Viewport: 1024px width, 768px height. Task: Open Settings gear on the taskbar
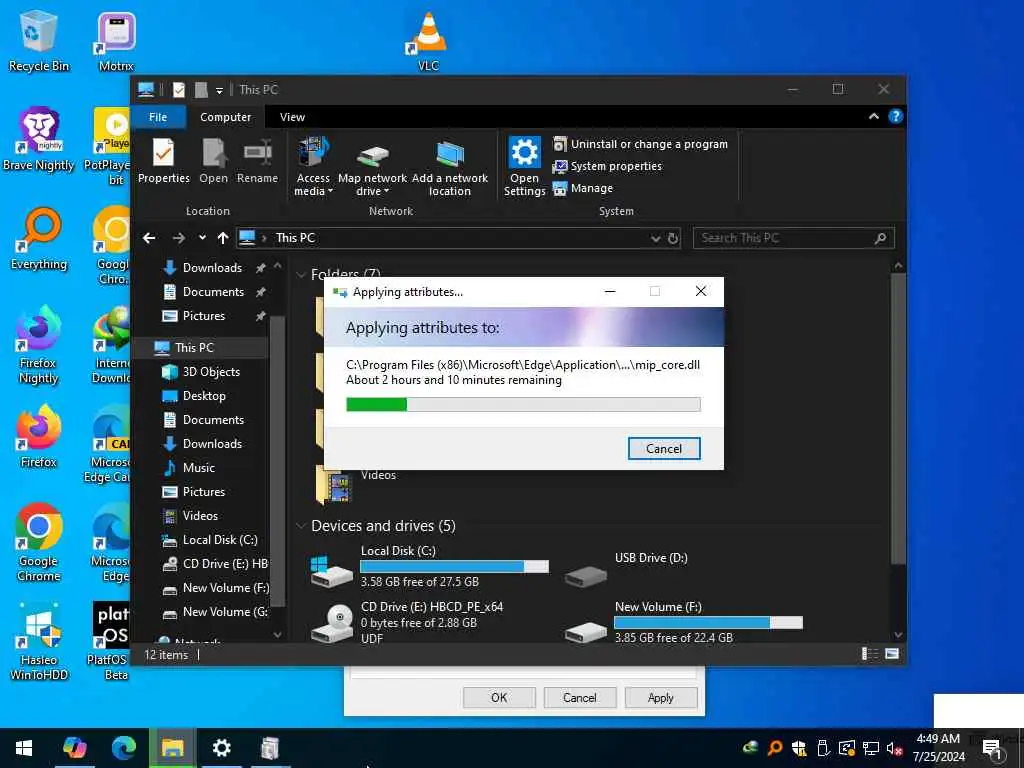pos(221,747)
